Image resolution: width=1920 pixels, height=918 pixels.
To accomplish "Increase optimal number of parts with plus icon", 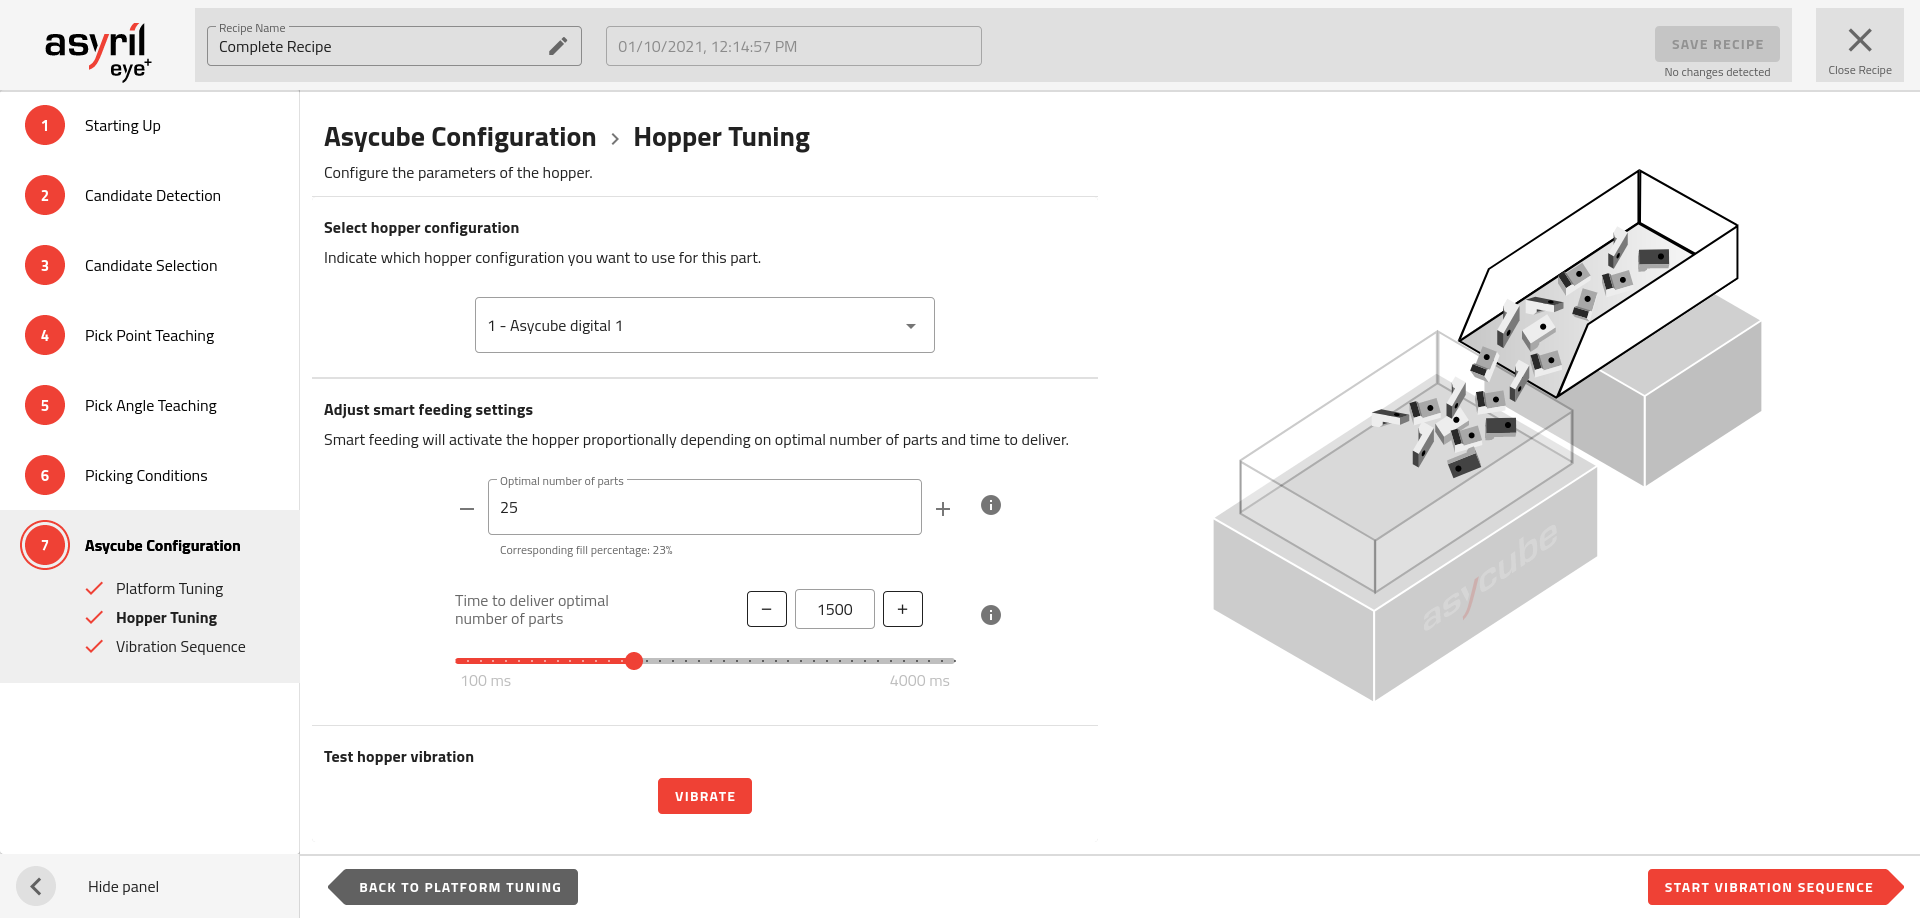I will tap(942, 509).
